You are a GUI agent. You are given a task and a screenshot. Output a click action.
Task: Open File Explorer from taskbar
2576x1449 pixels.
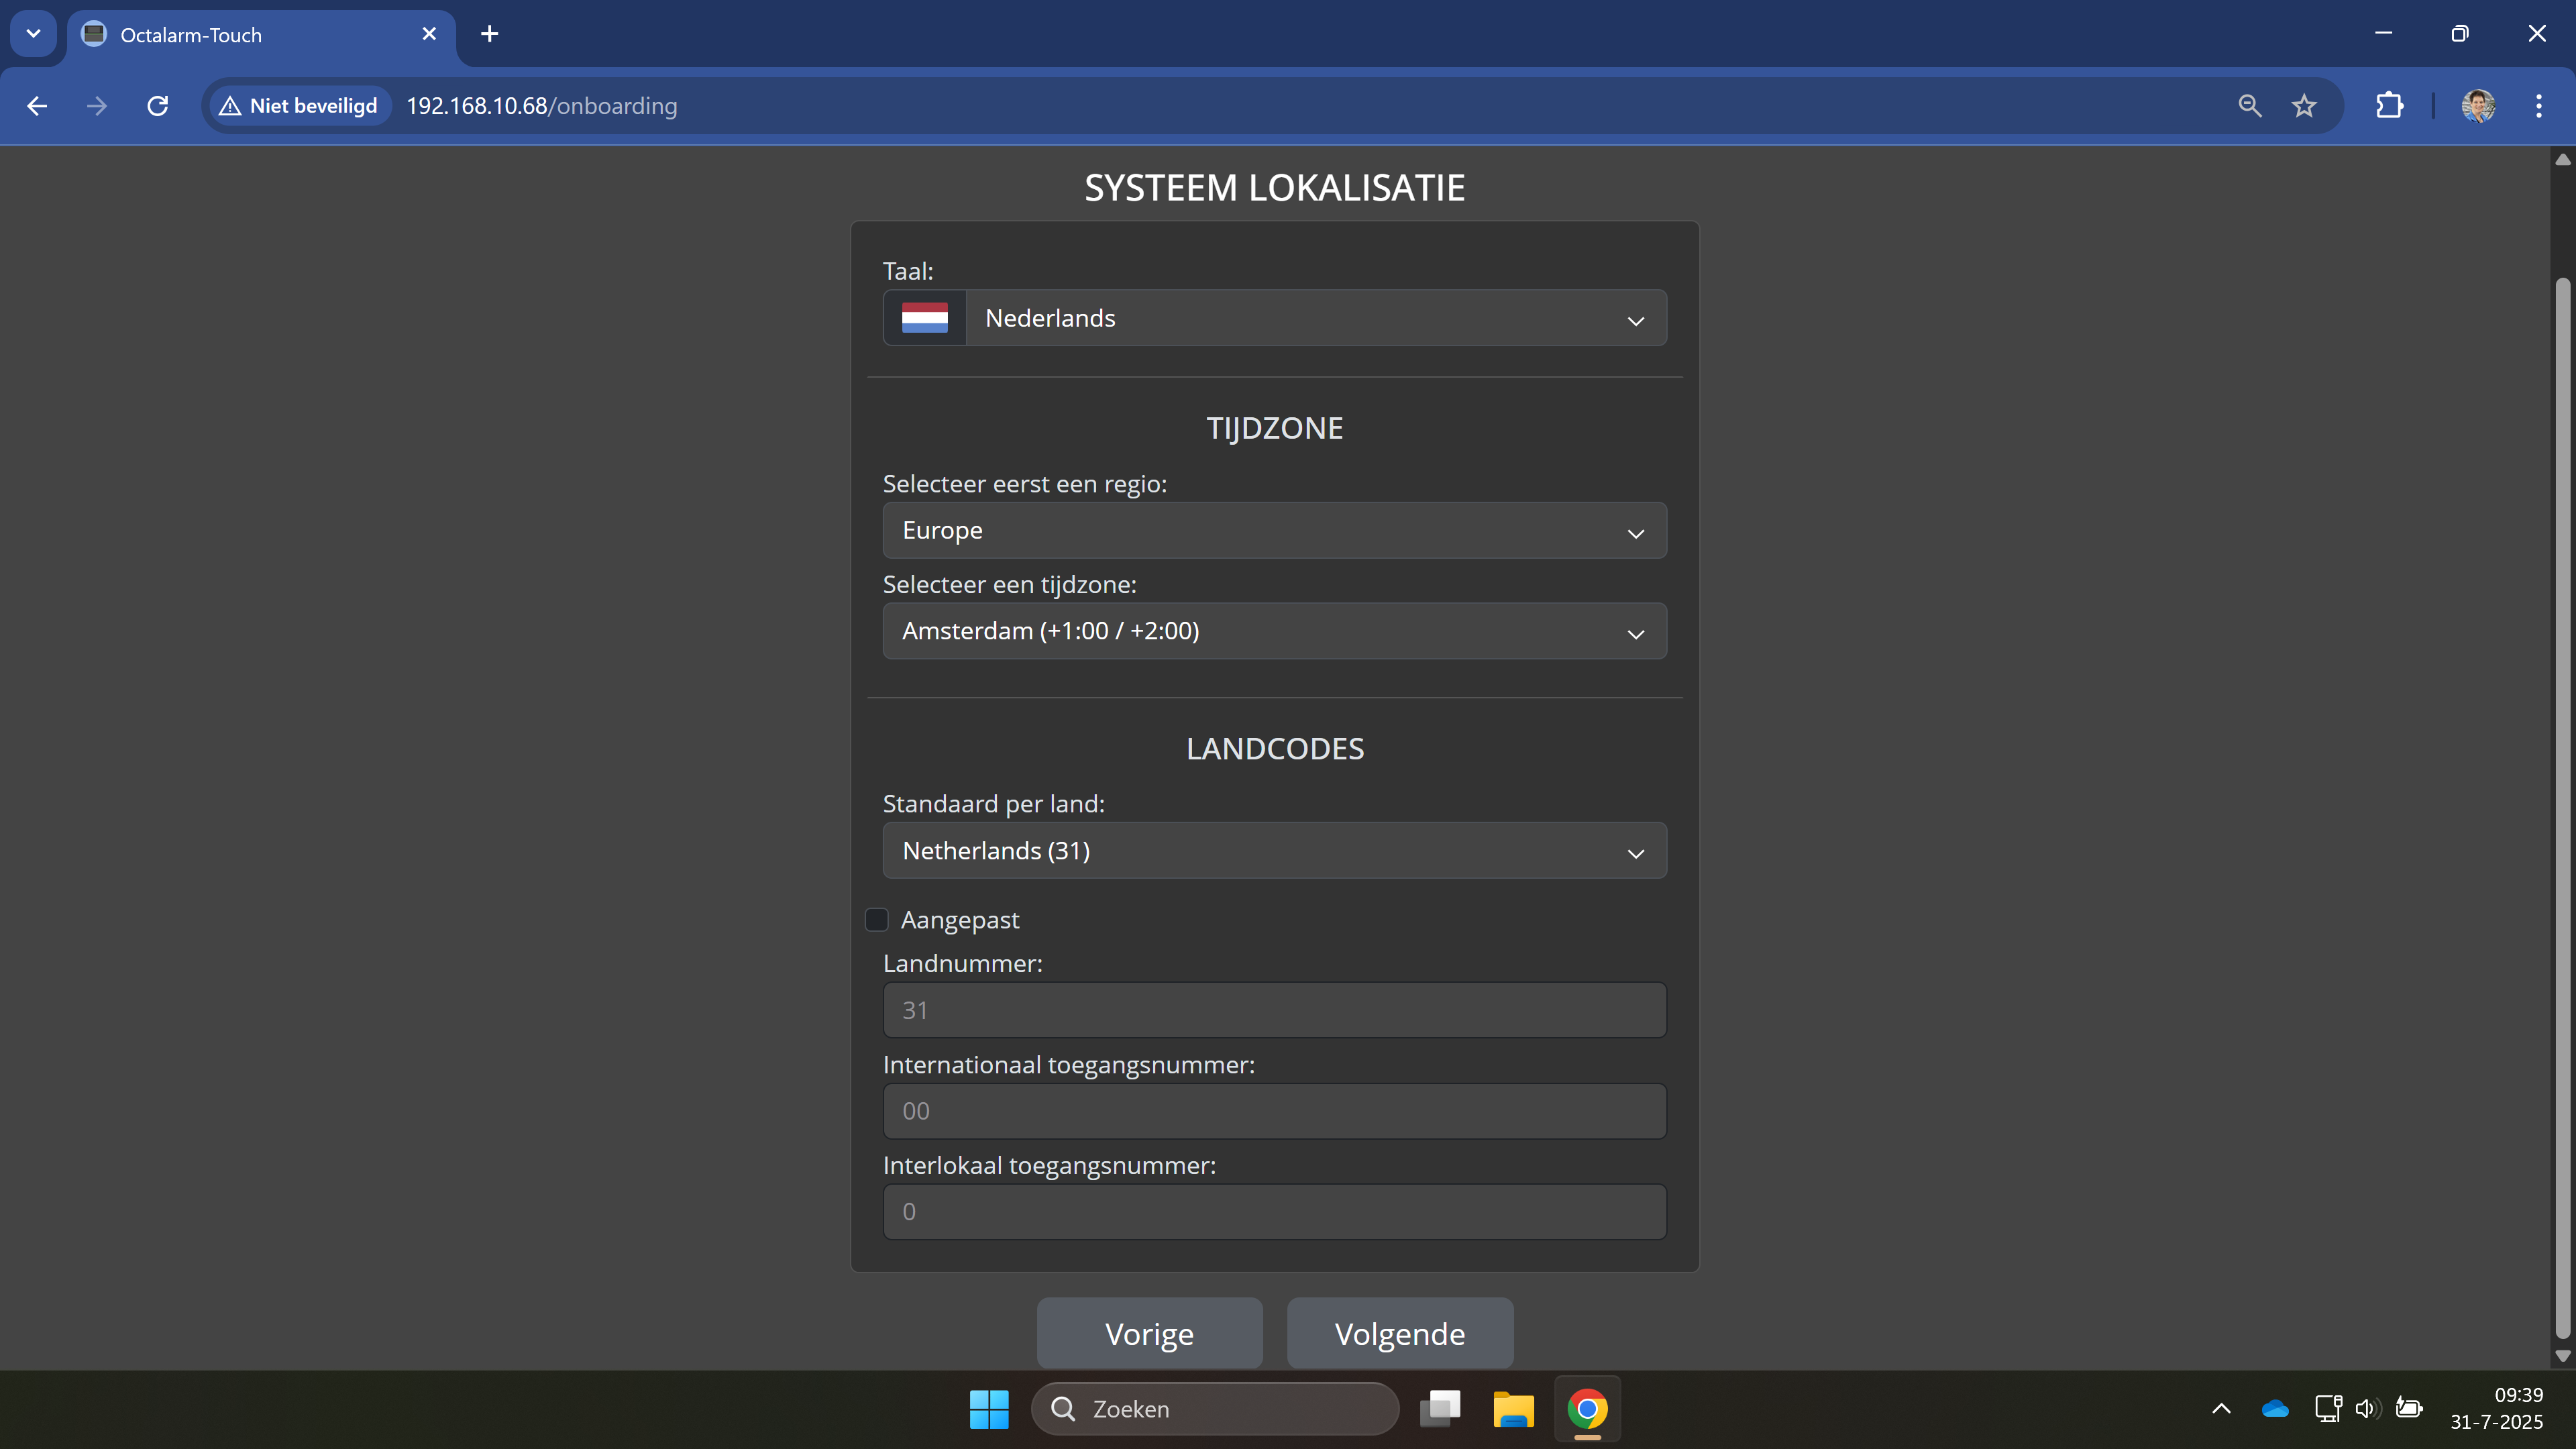pyautogui.click(x=1513, y=1409)
